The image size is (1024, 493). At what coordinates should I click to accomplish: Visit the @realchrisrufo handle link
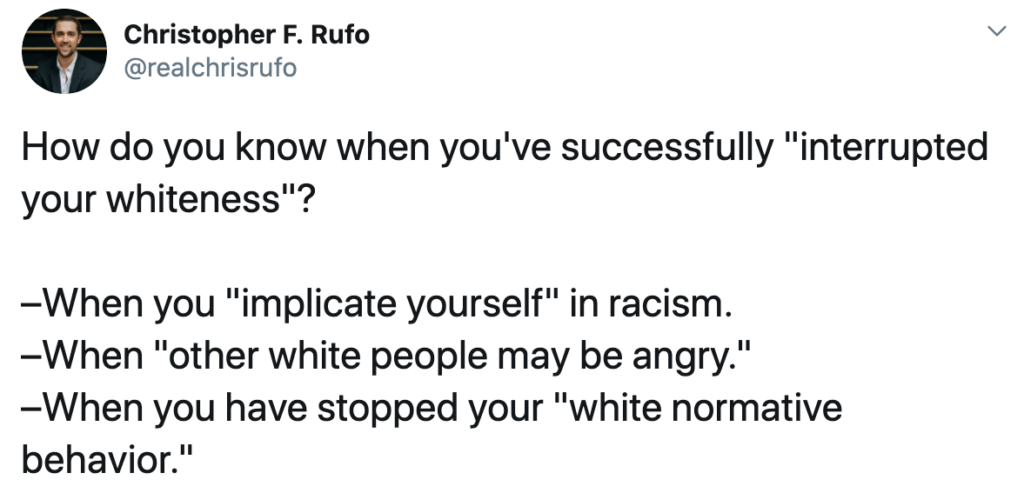click(210, 67)
